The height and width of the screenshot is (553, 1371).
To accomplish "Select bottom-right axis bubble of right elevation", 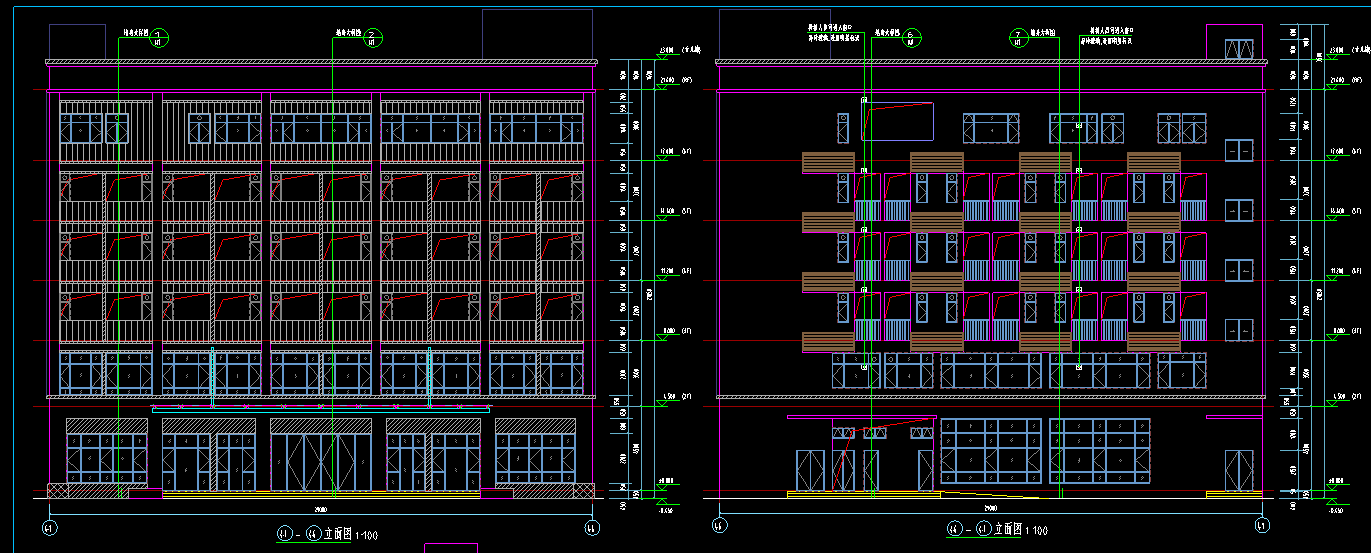I will (x=1261, y=525).
